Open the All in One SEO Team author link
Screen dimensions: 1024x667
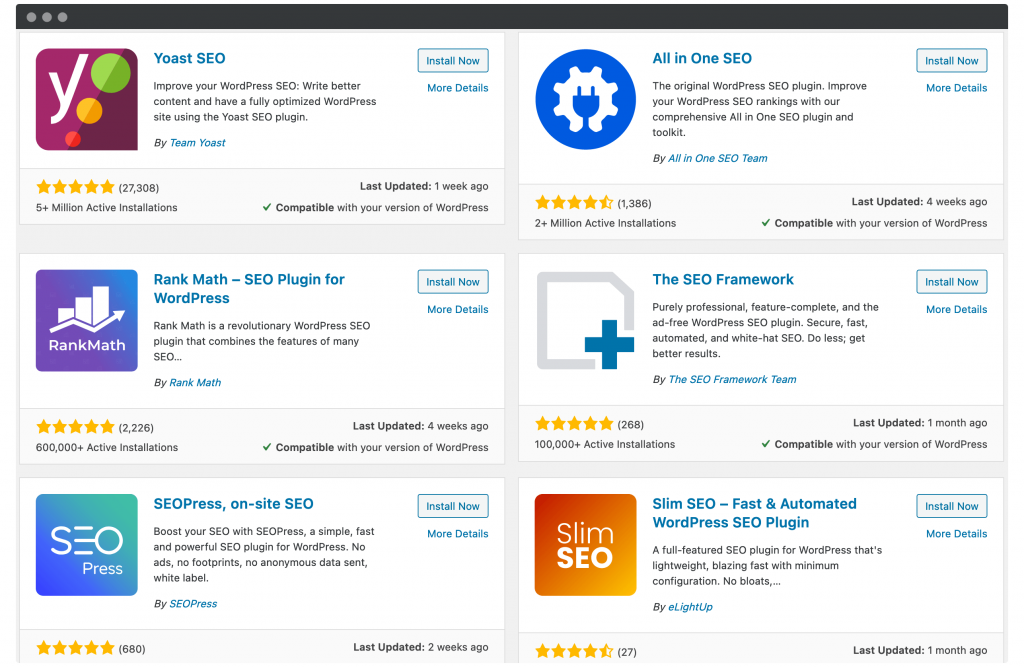point(718,159)
